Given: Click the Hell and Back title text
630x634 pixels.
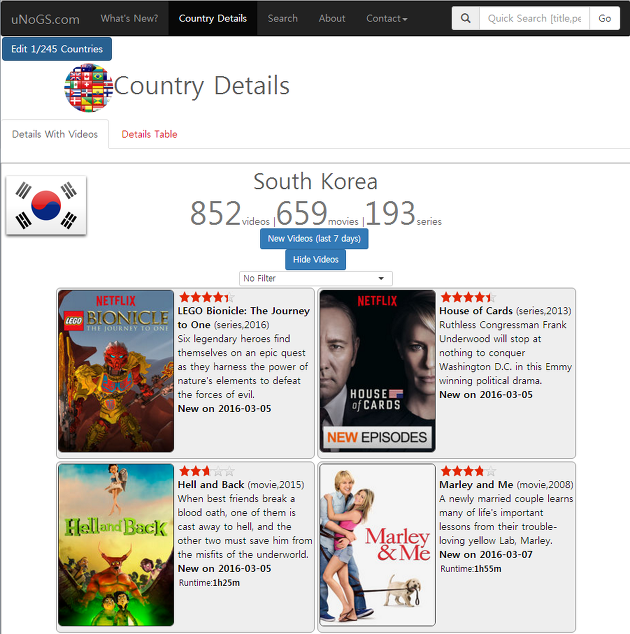Looking at the screenshot, I should click(211, 484).
